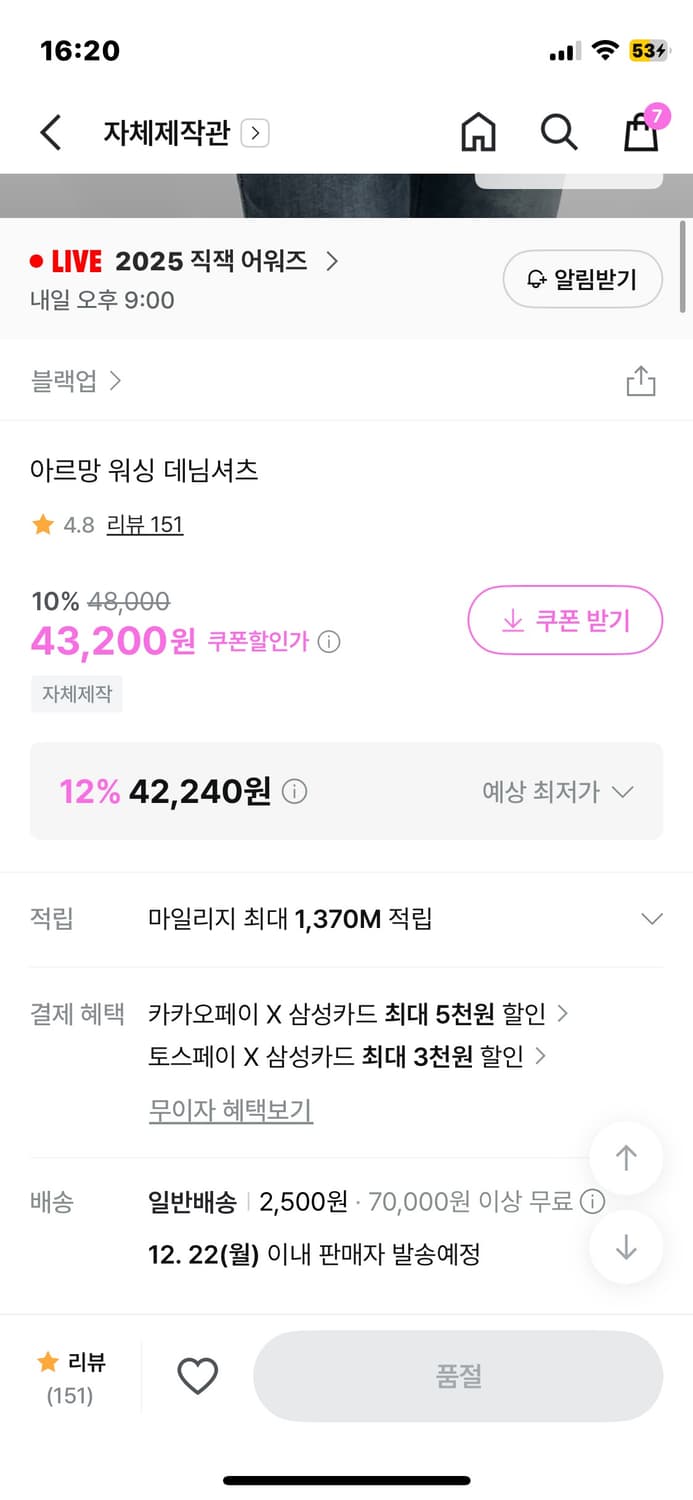Expand the 마일리지 적립 details row

click(x=651, y=918)
